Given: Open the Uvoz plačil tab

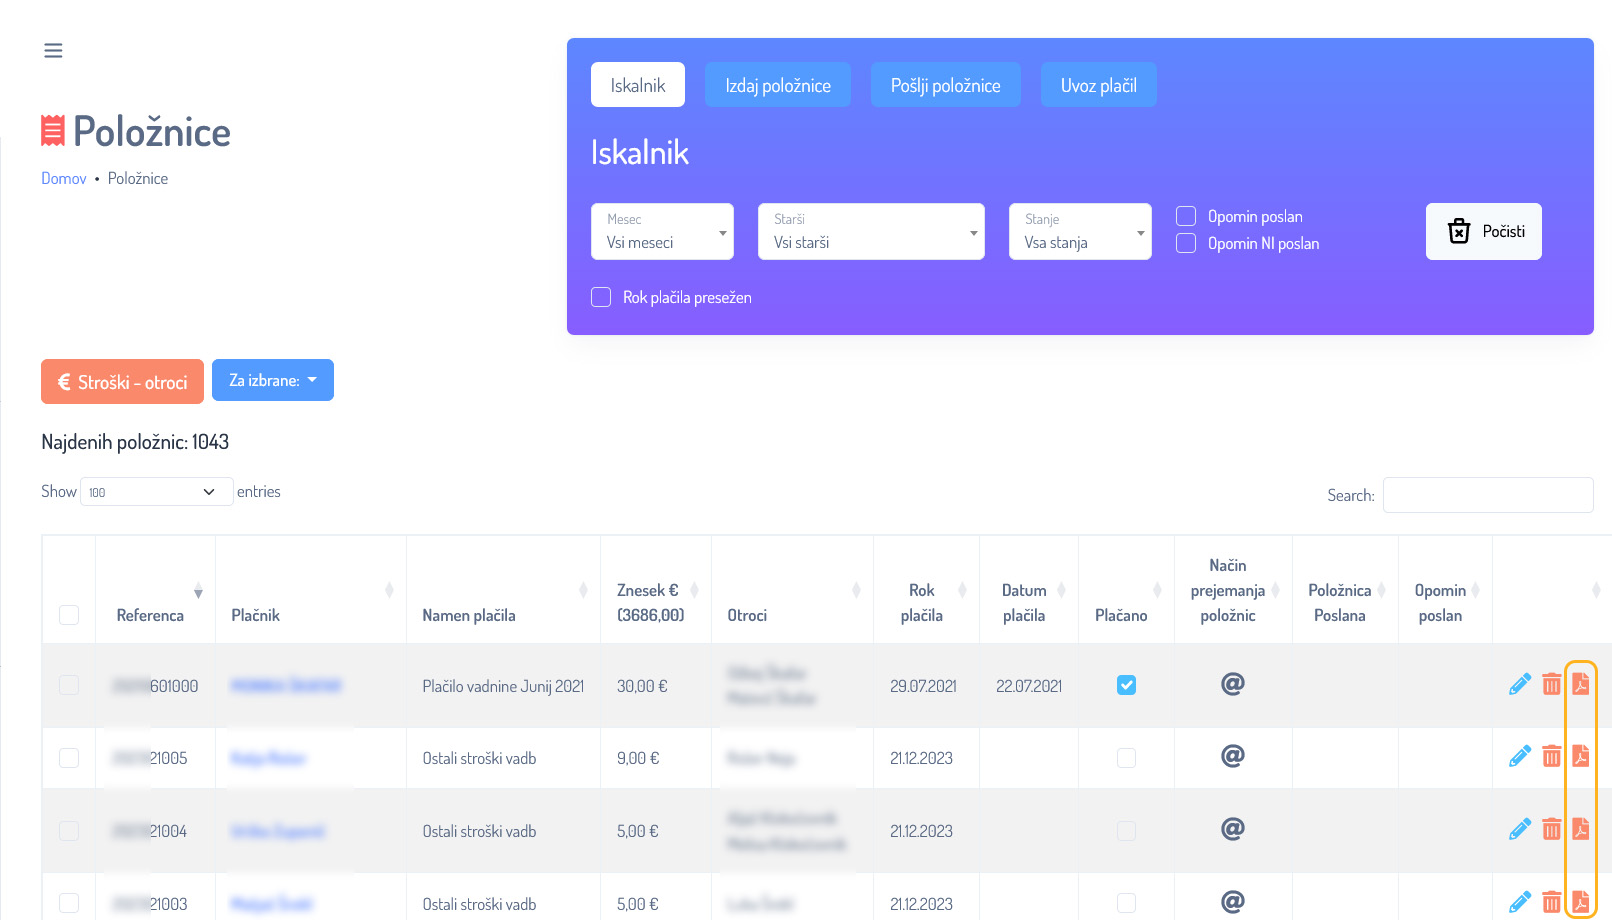Looking at the screenshot, I should [1098, 85].
